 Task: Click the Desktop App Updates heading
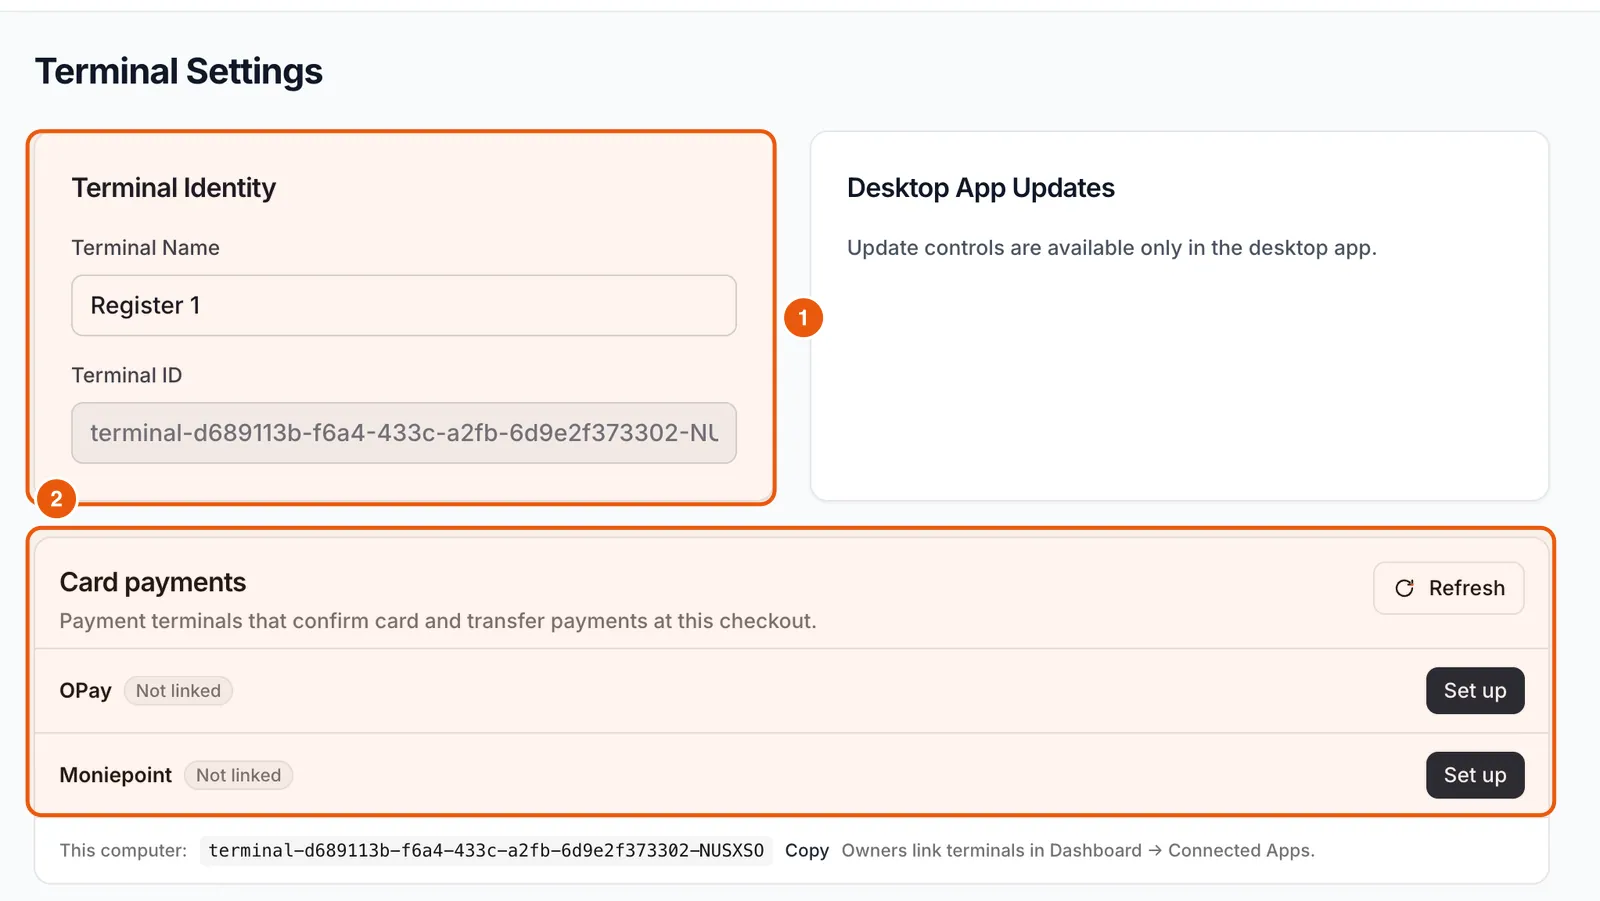point(981,188)
